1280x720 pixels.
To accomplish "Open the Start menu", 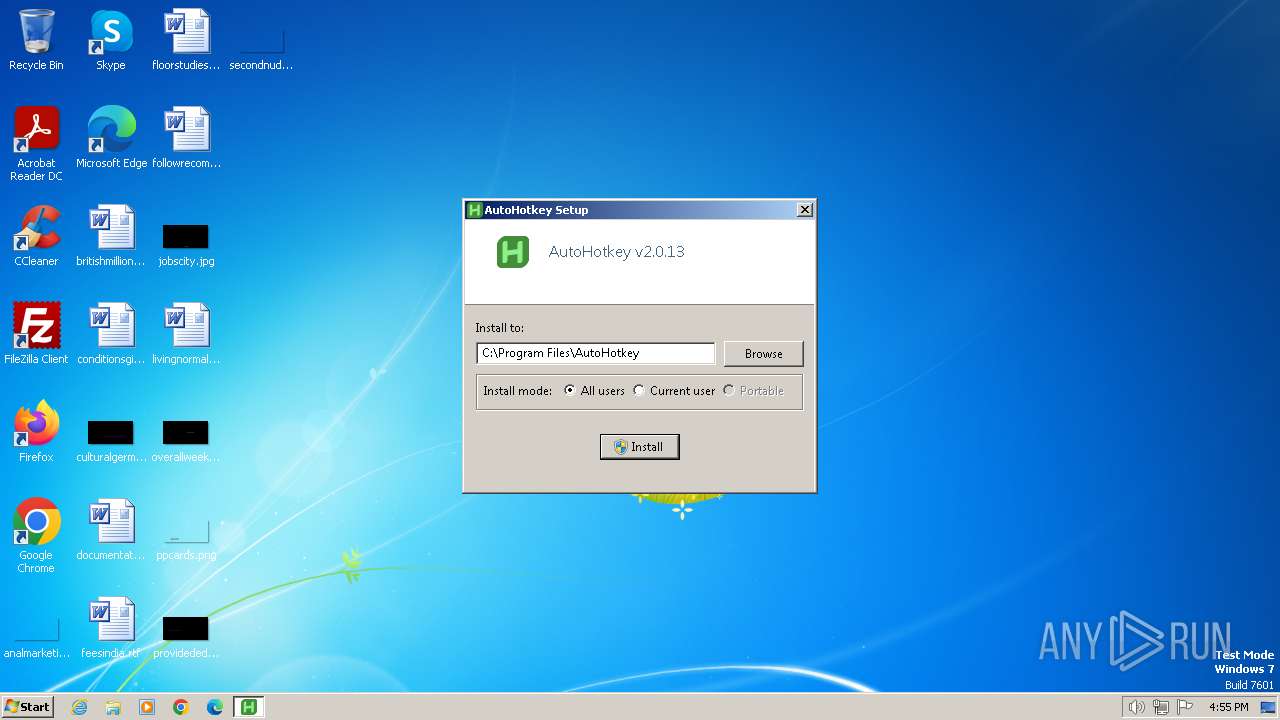I will coord(27,707).
